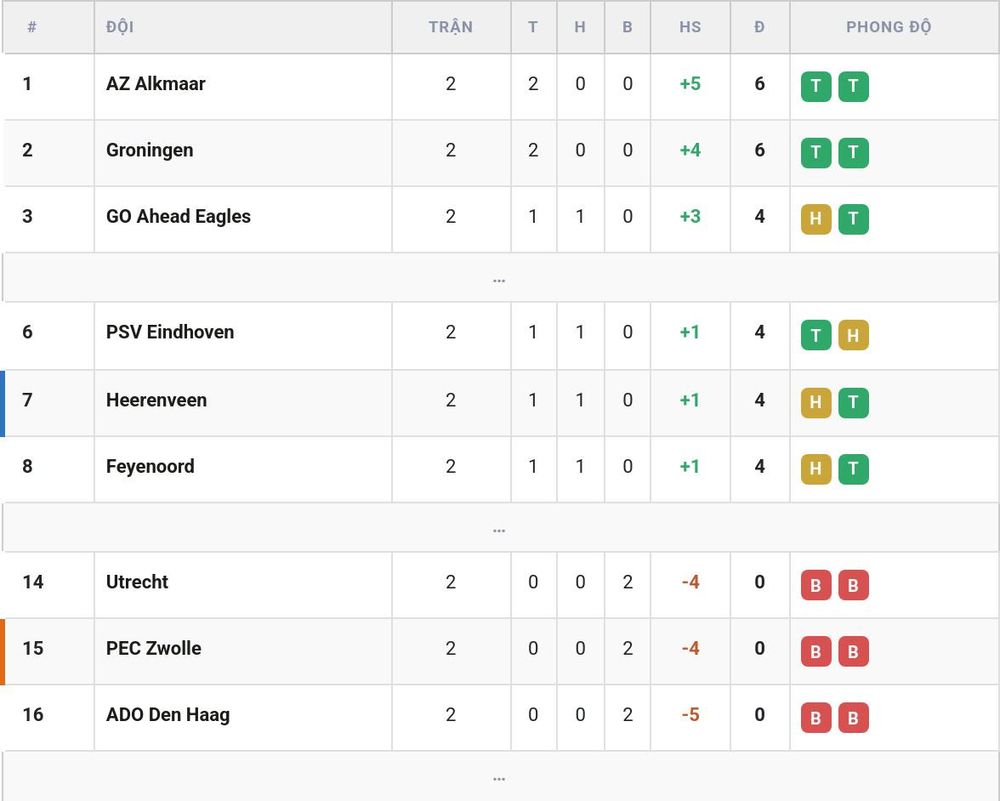Image resolution: width=1000 pixels, height=801 pixels.
Task: Click PSV Eindhoven's yellow H form badge
Action: pyautogui.click(x=853, y=335)
